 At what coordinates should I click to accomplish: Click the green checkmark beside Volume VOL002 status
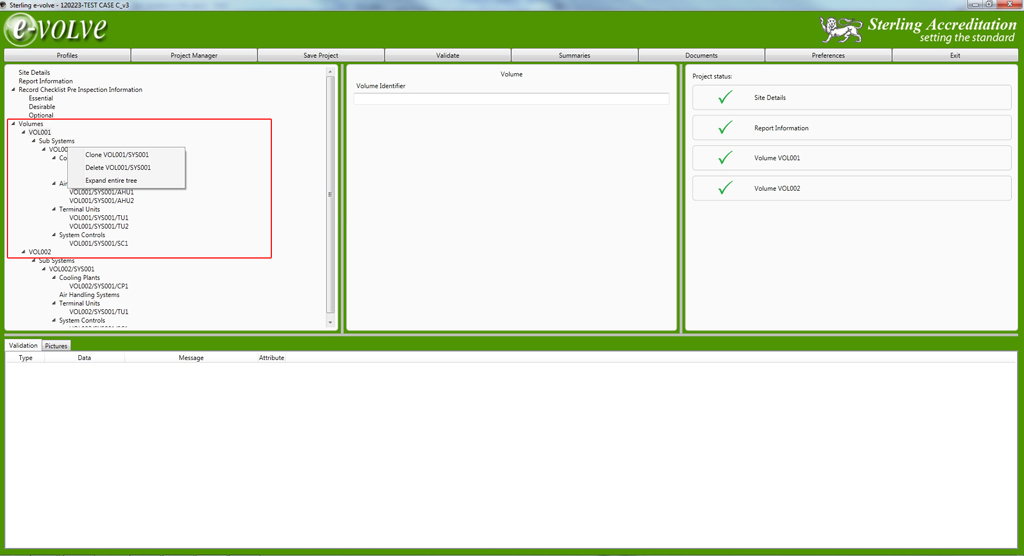coord(725,188)
